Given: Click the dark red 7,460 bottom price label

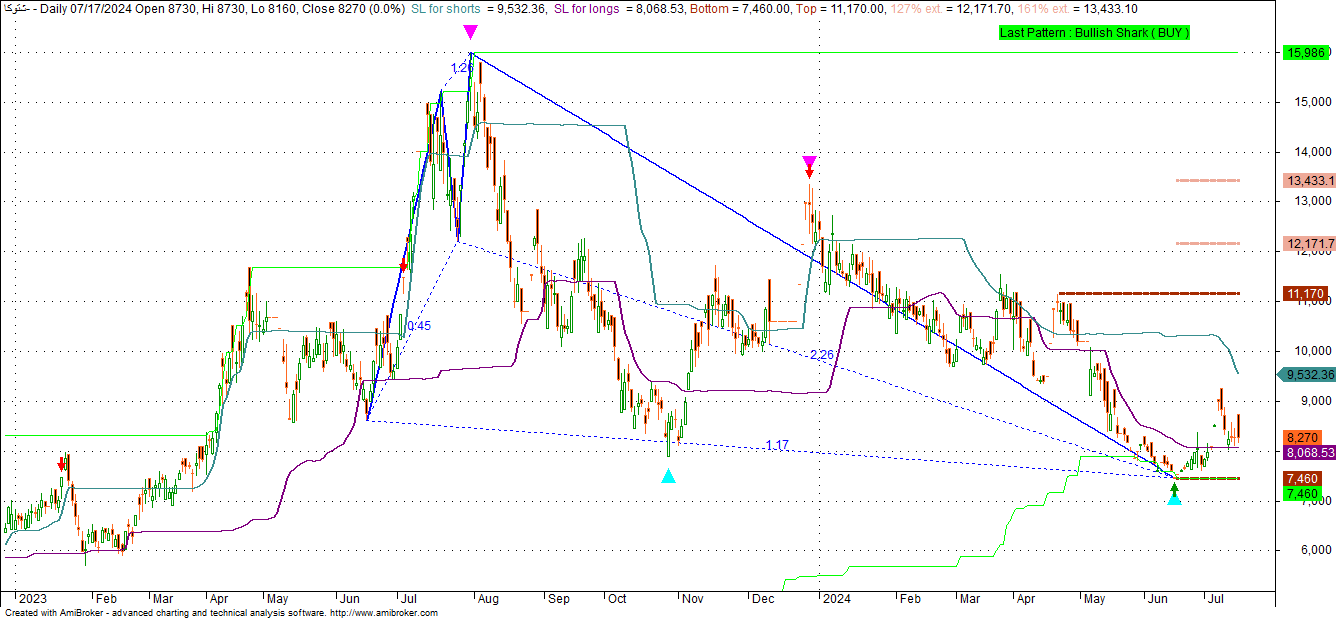Looking at the screenshot, I should click(1304, 479).
